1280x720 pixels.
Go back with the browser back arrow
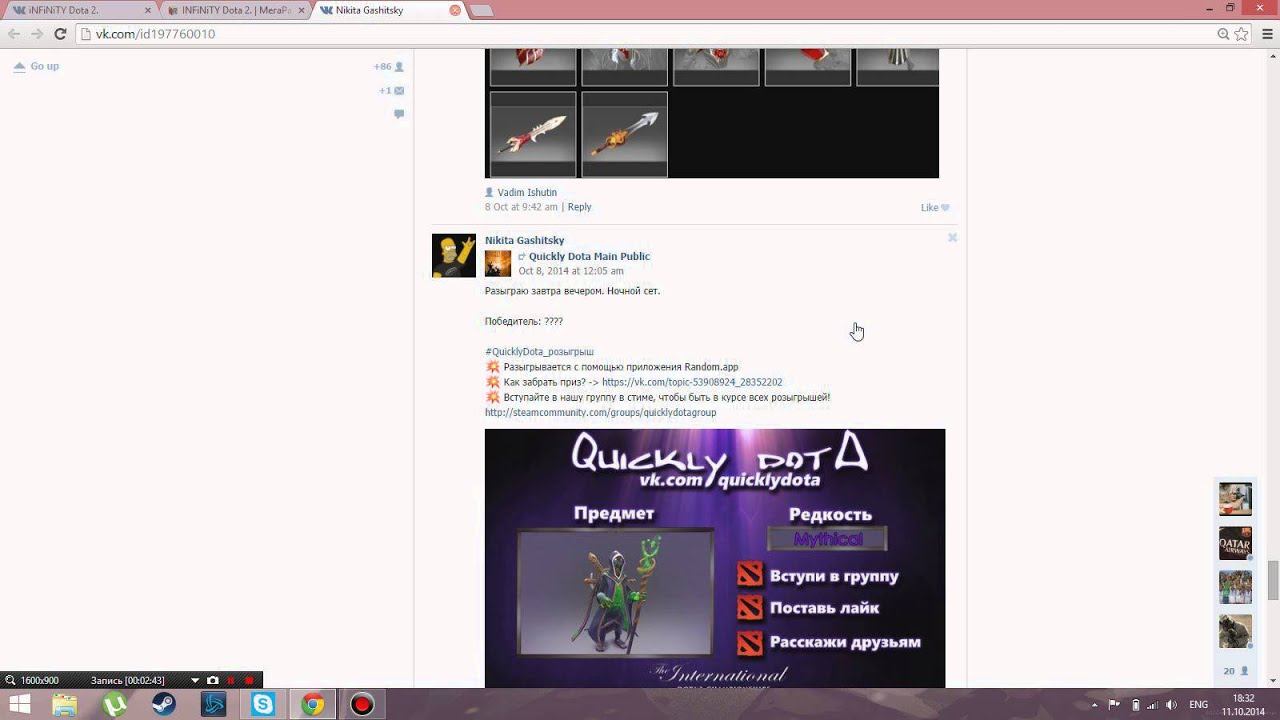[14, 34]
